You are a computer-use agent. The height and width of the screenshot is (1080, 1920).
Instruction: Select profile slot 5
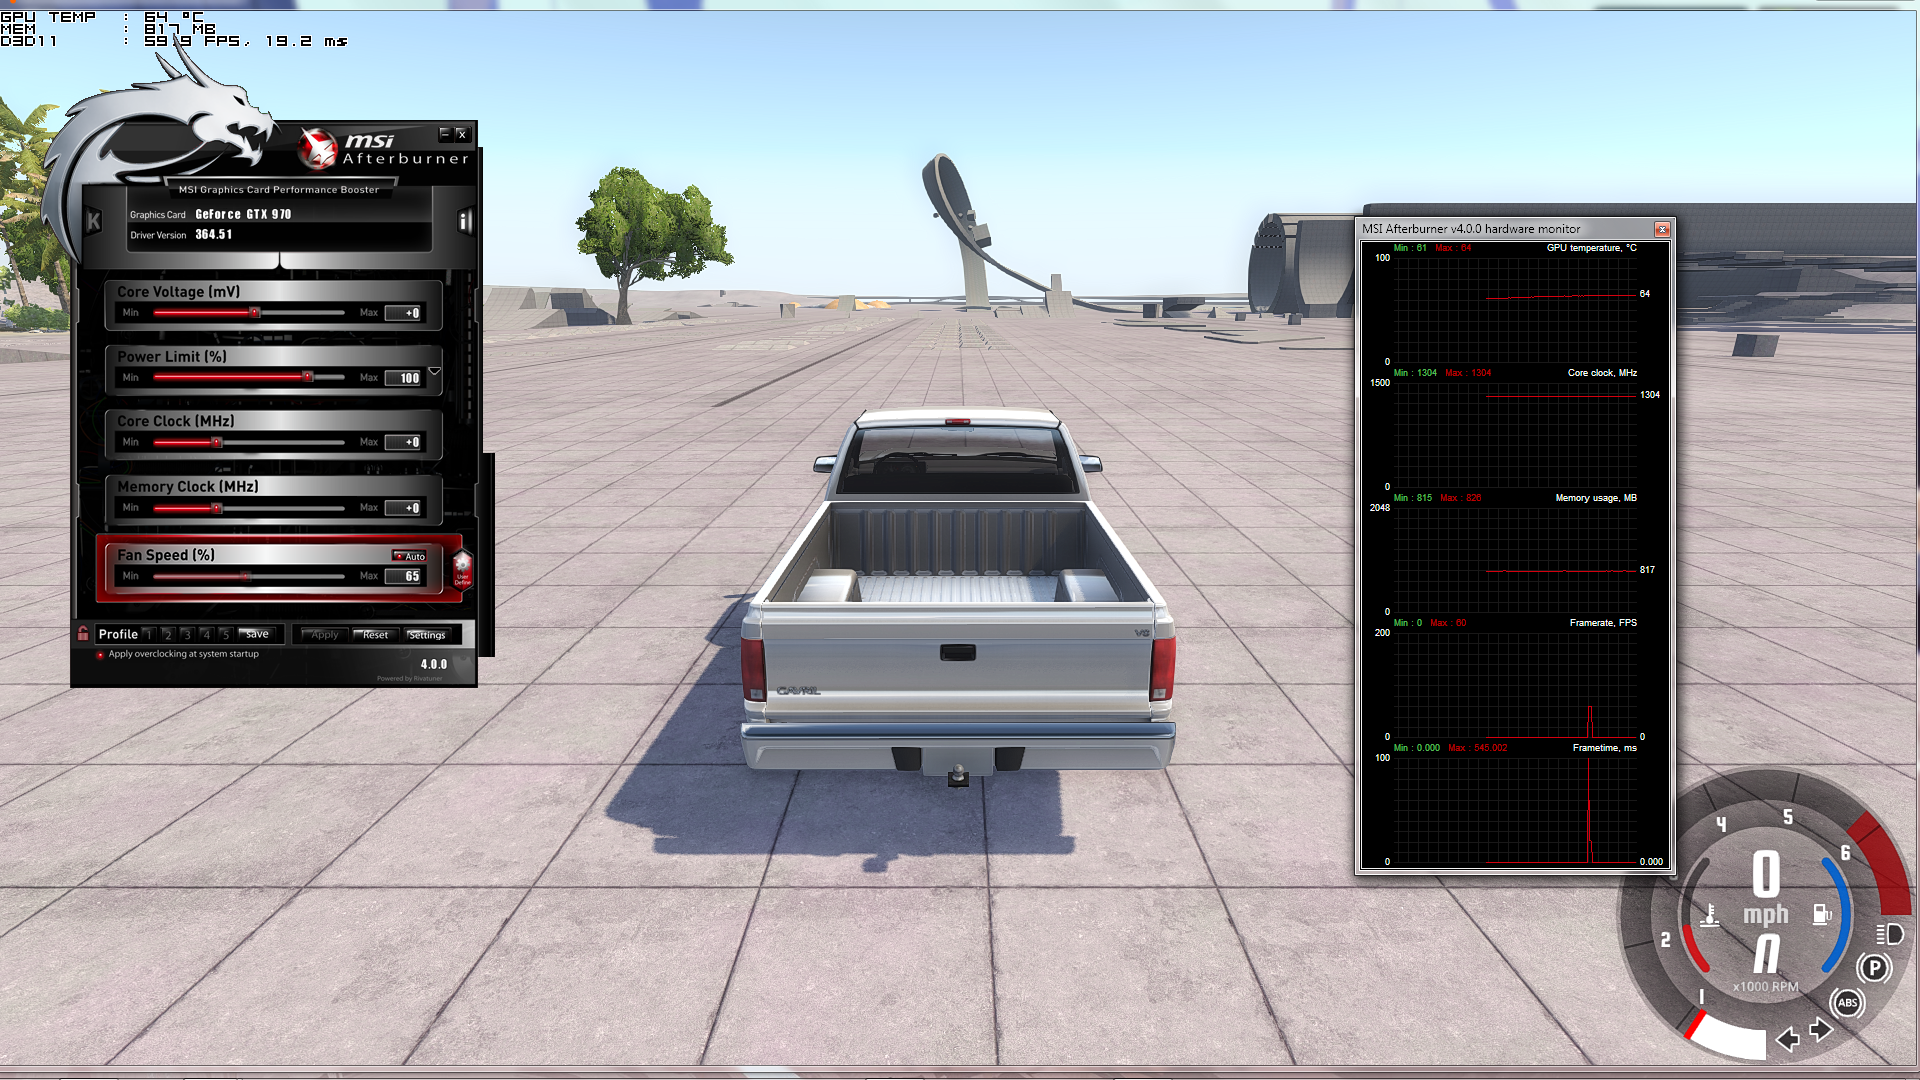[x=225, y=634]
